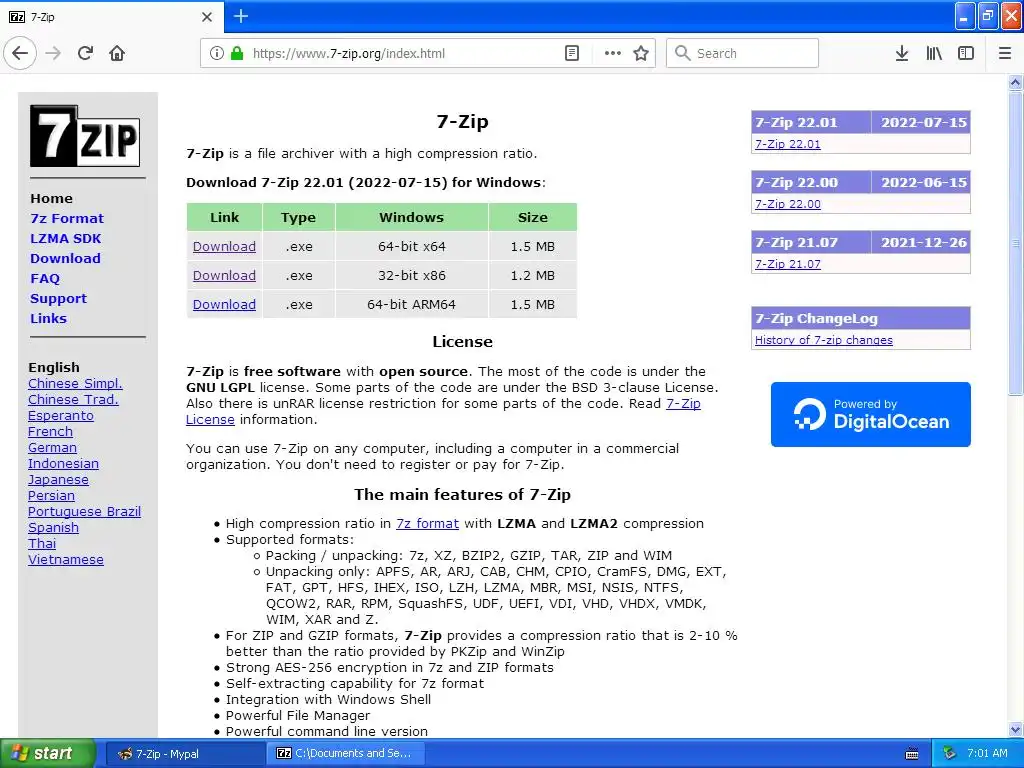Click the forward navigation arrow
The image size is (1024, 768).
click(53, 53)
